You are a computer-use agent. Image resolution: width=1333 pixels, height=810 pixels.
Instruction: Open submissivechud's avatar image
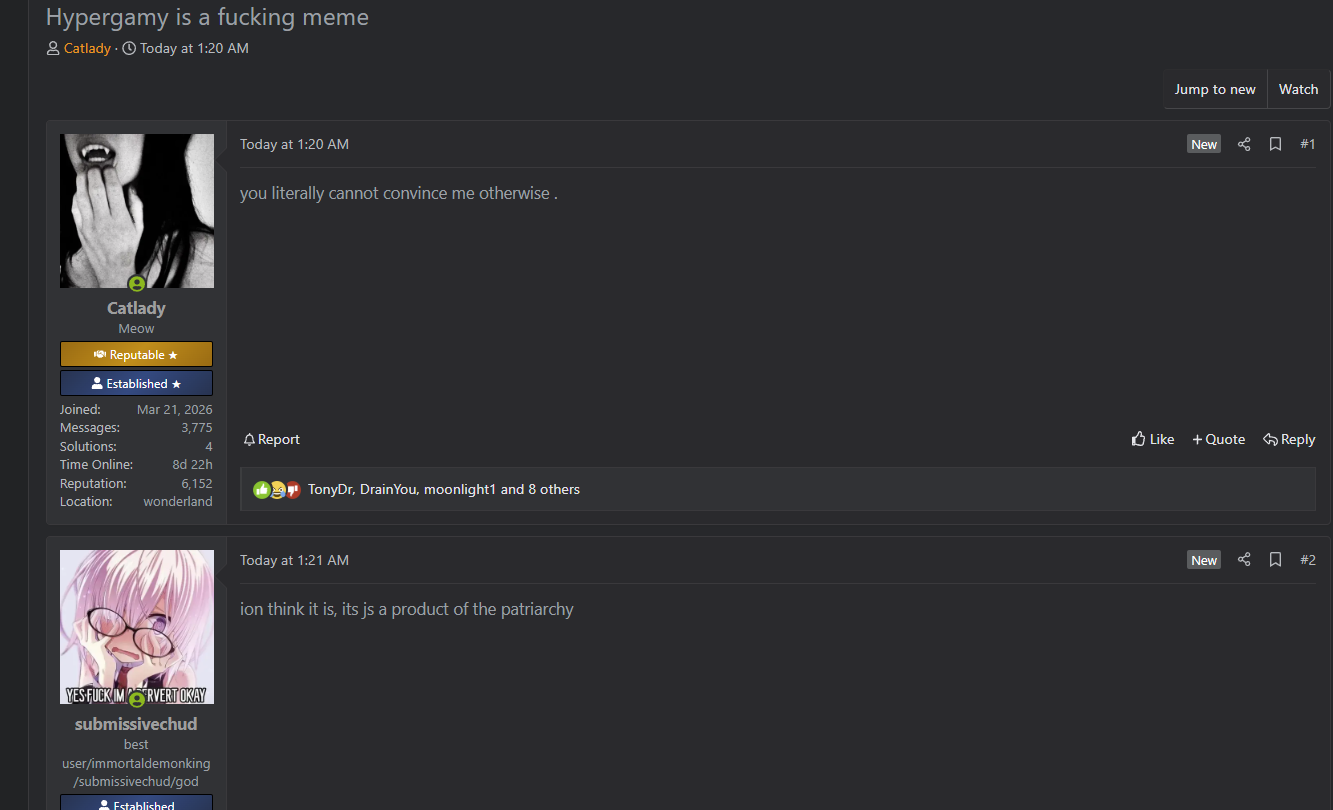coord(137,626)
